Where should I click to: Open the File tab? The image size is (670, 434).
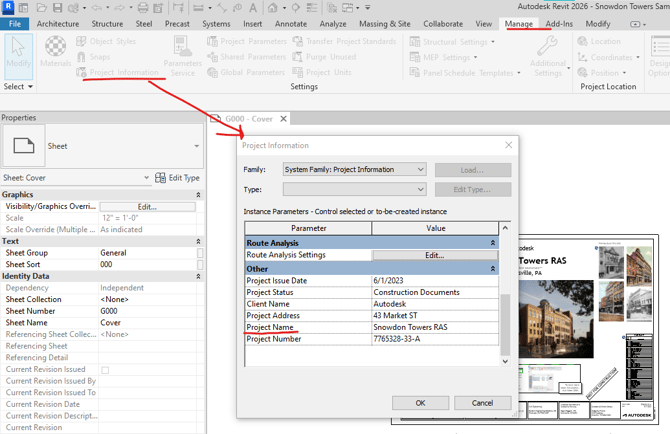[15, 24]
